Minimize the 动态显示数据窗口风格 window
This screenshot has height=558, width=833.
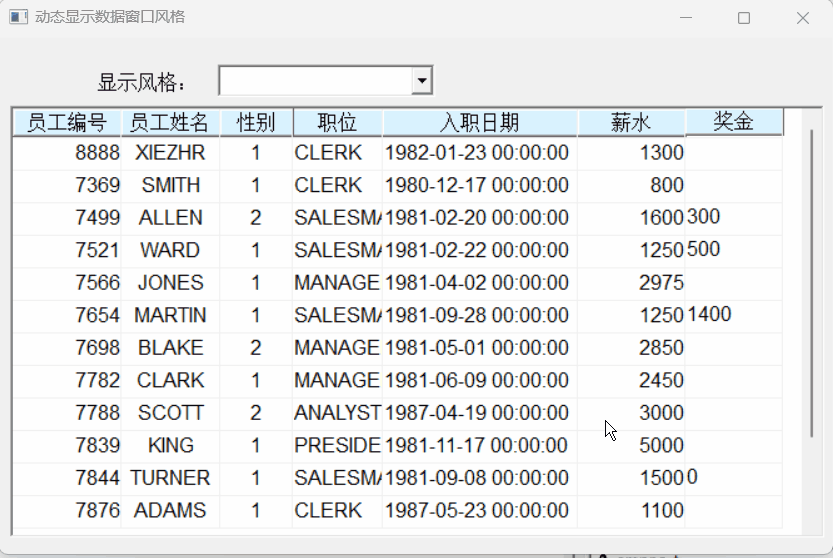[x=686, y=18]
